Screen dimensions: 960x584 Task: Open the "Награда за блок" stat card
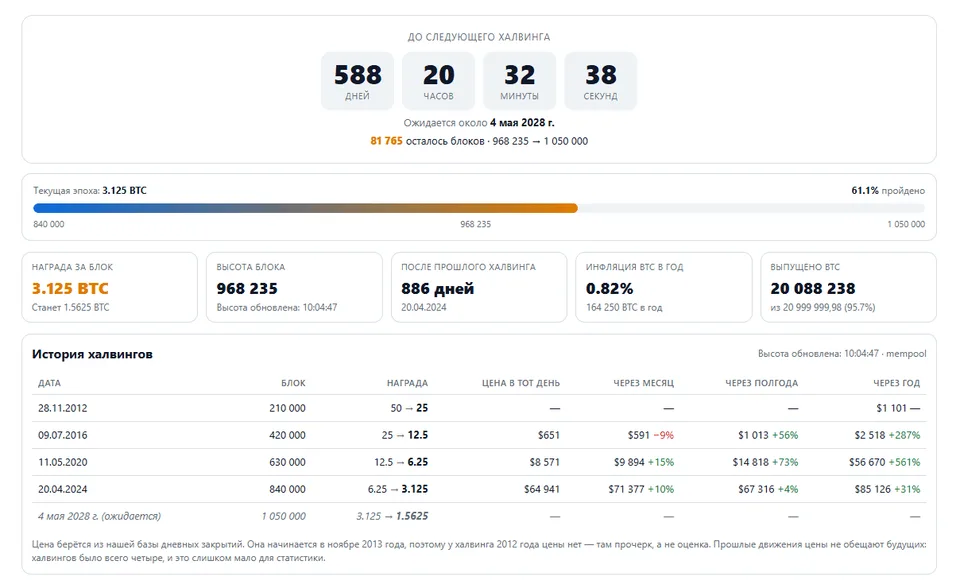[110, 287]
